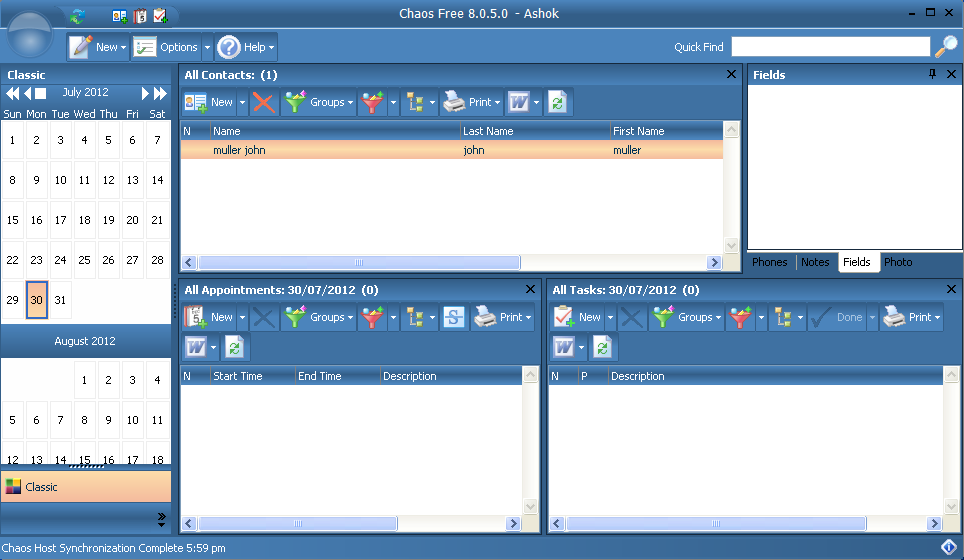Click new appointment icon in title bar

140,16
